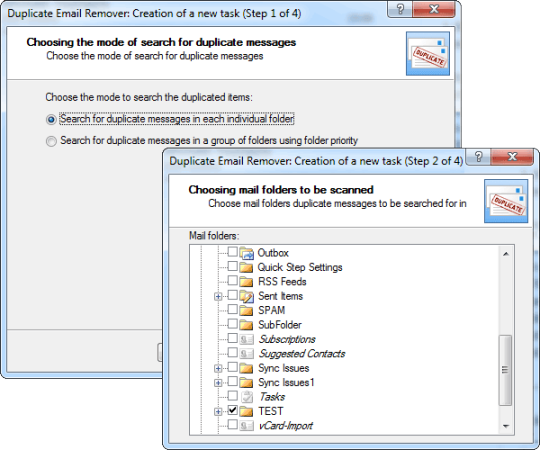Click the vCard-Import contact card icon

click(x=247, y=426)
